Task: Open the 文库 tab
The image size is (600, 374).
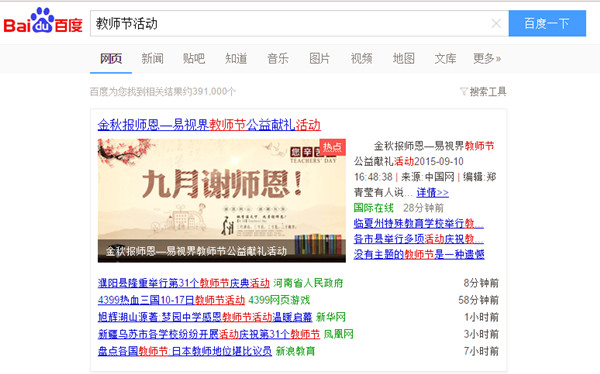Action: click(445, 59)
